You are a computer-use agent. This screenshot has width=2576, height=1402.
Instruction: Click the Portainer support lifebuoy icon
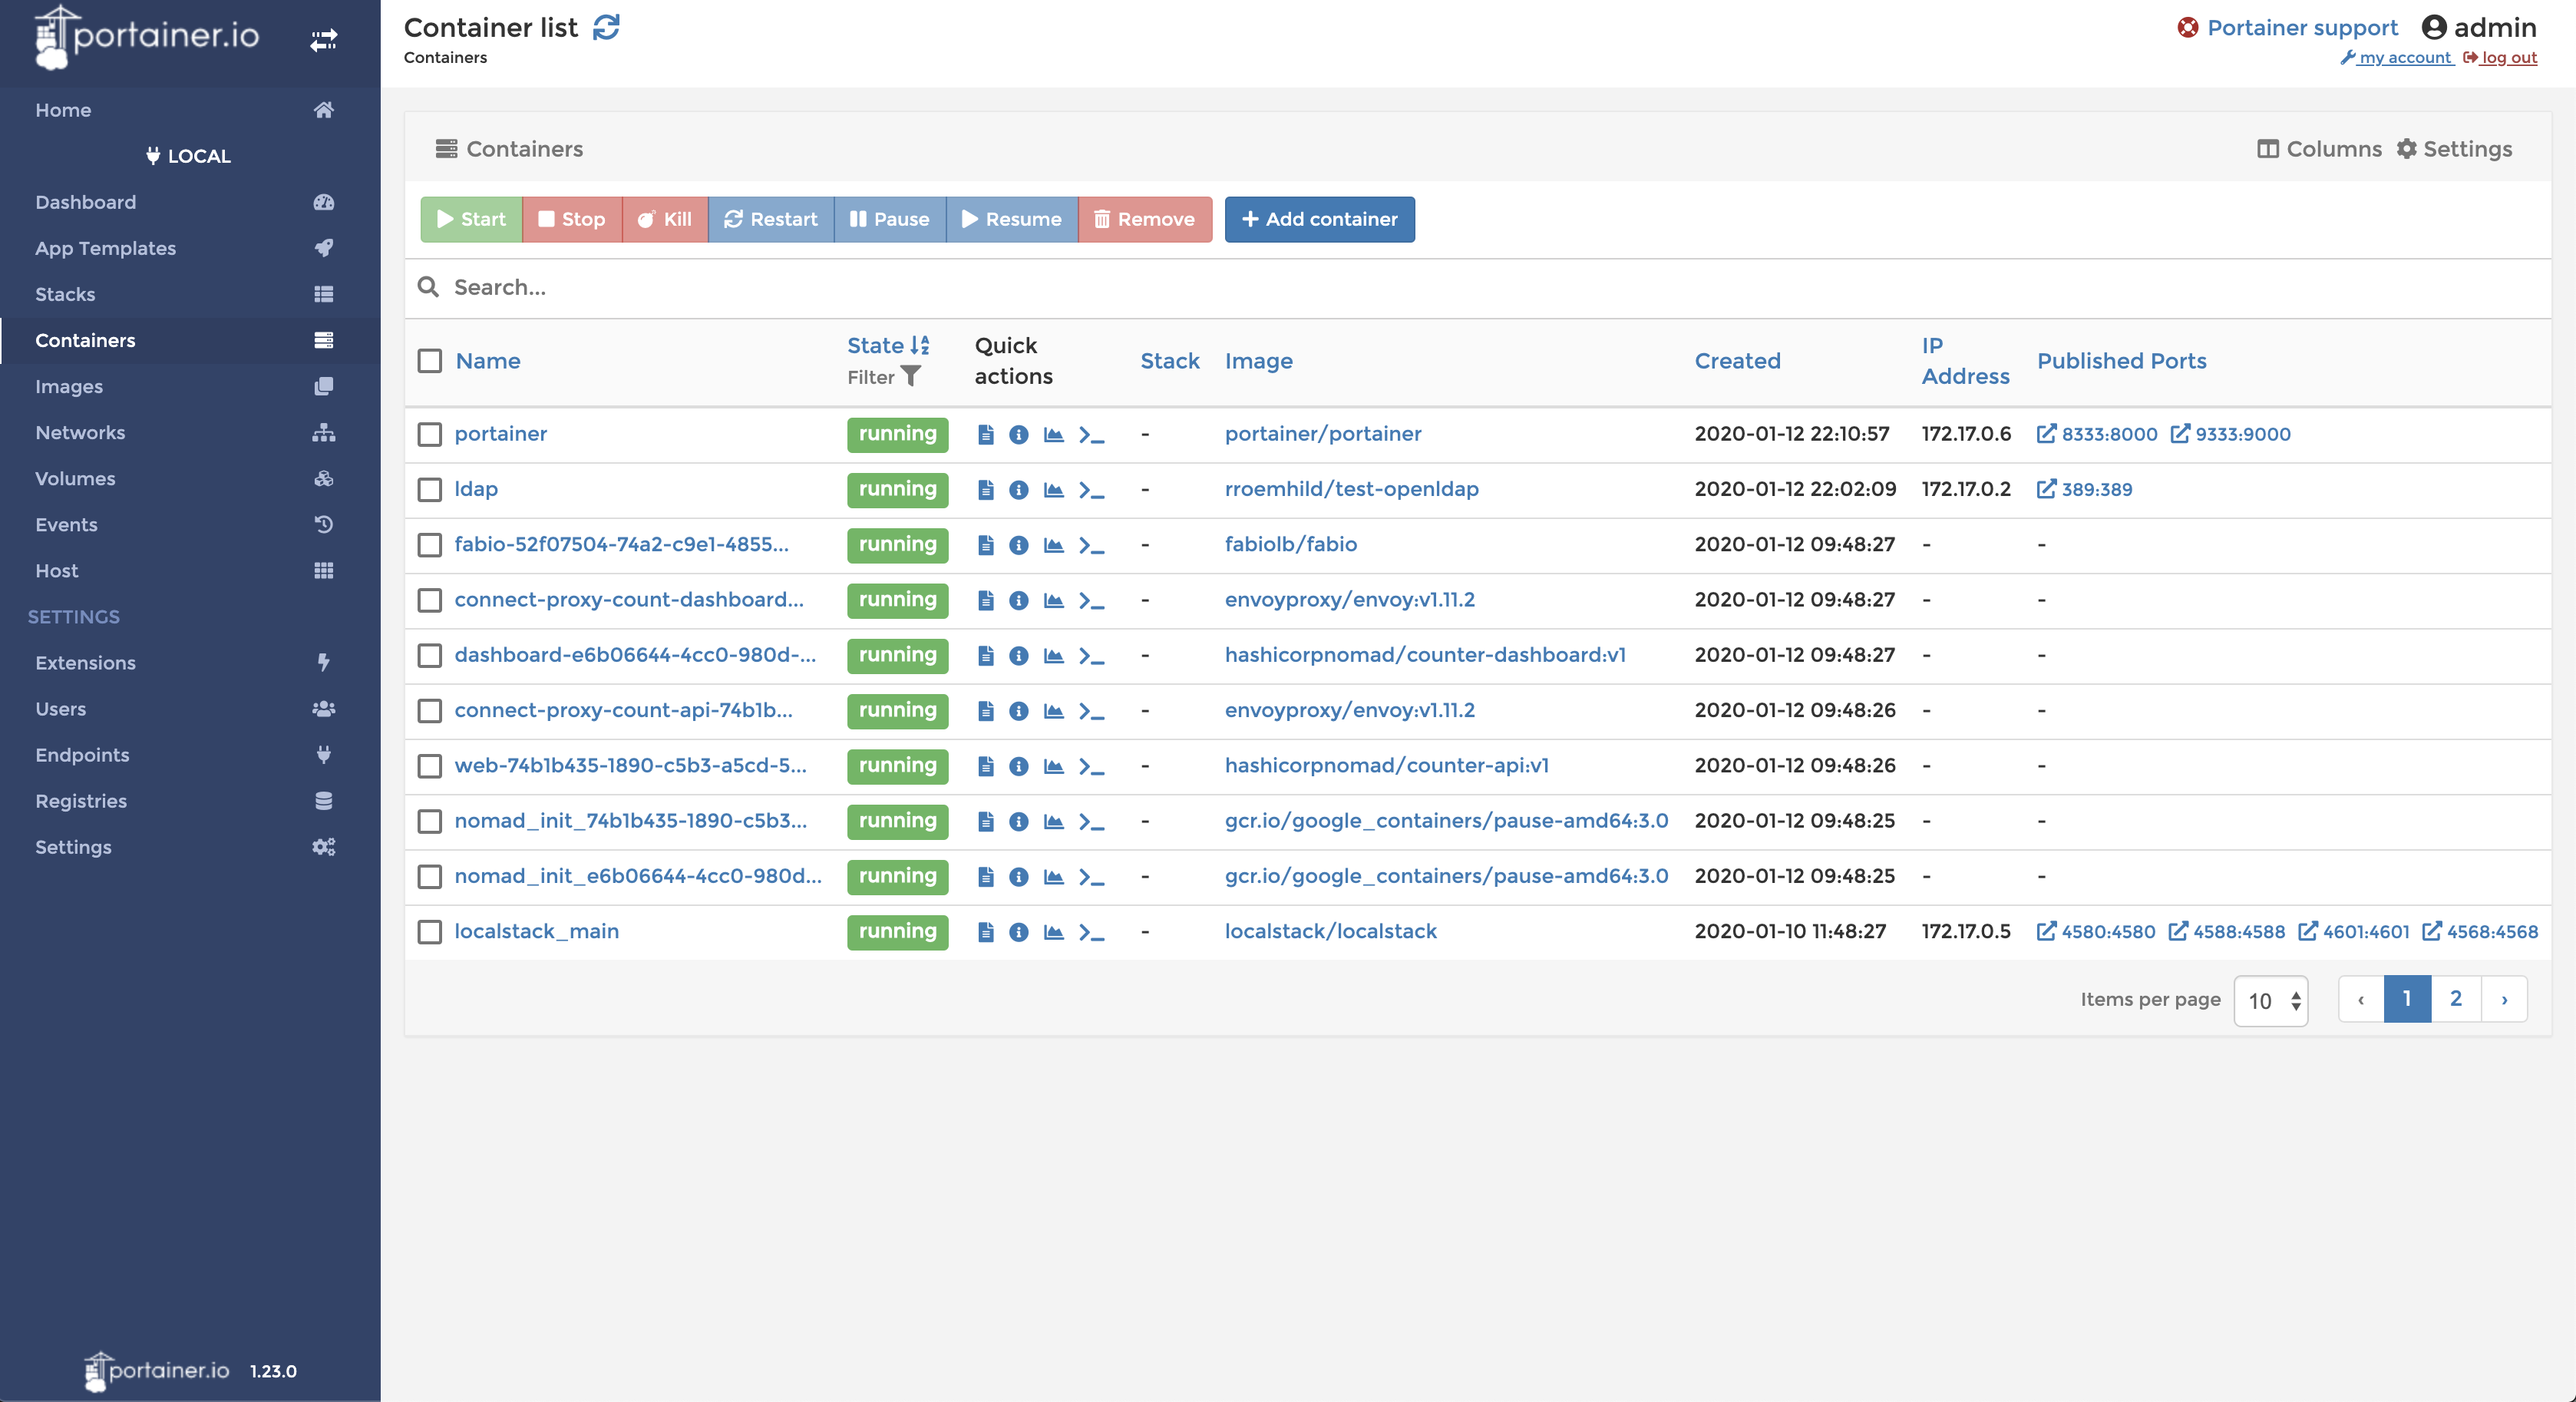tap(2188, 27)
